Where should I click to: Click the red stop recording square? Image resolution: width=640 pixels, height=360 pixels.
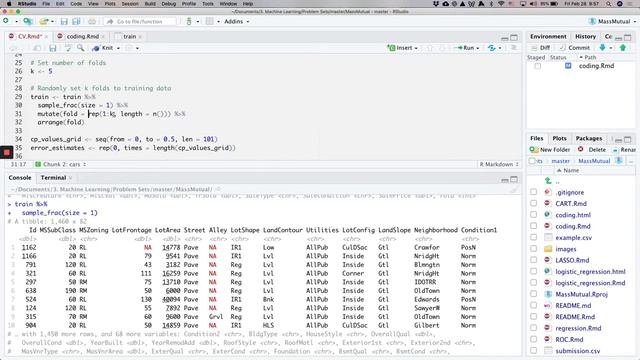6,152
